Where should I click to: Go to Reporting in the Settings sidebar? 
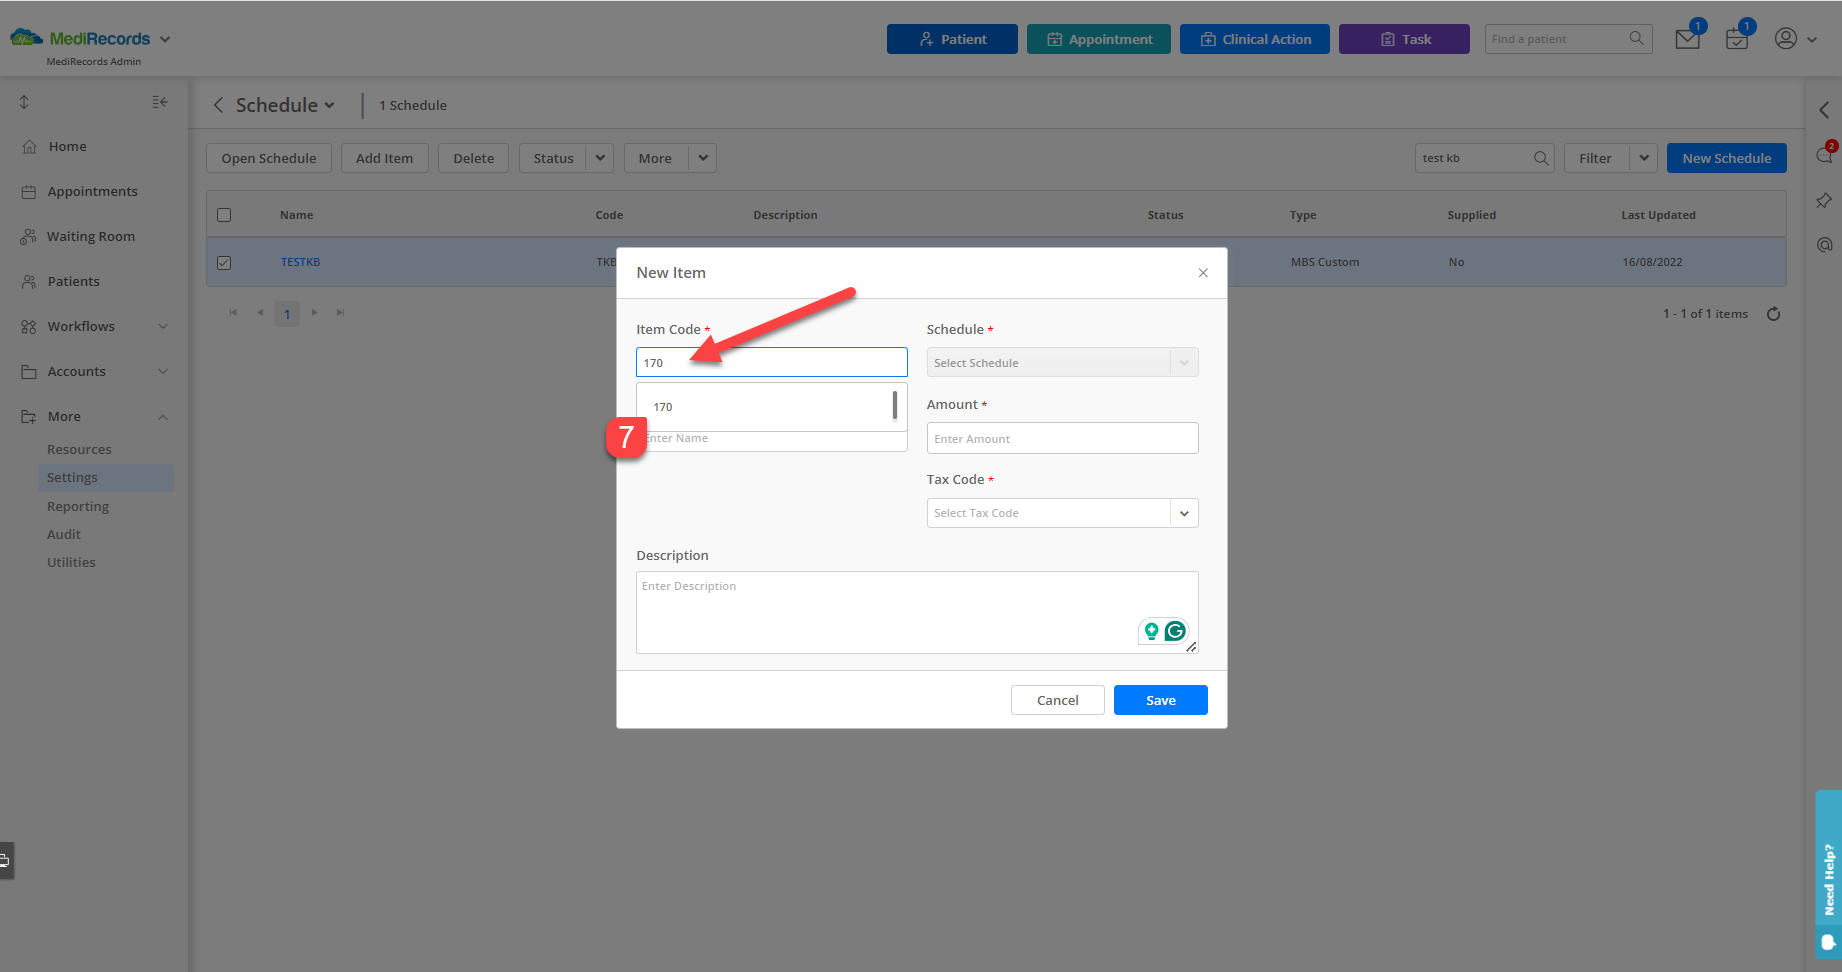78,506
